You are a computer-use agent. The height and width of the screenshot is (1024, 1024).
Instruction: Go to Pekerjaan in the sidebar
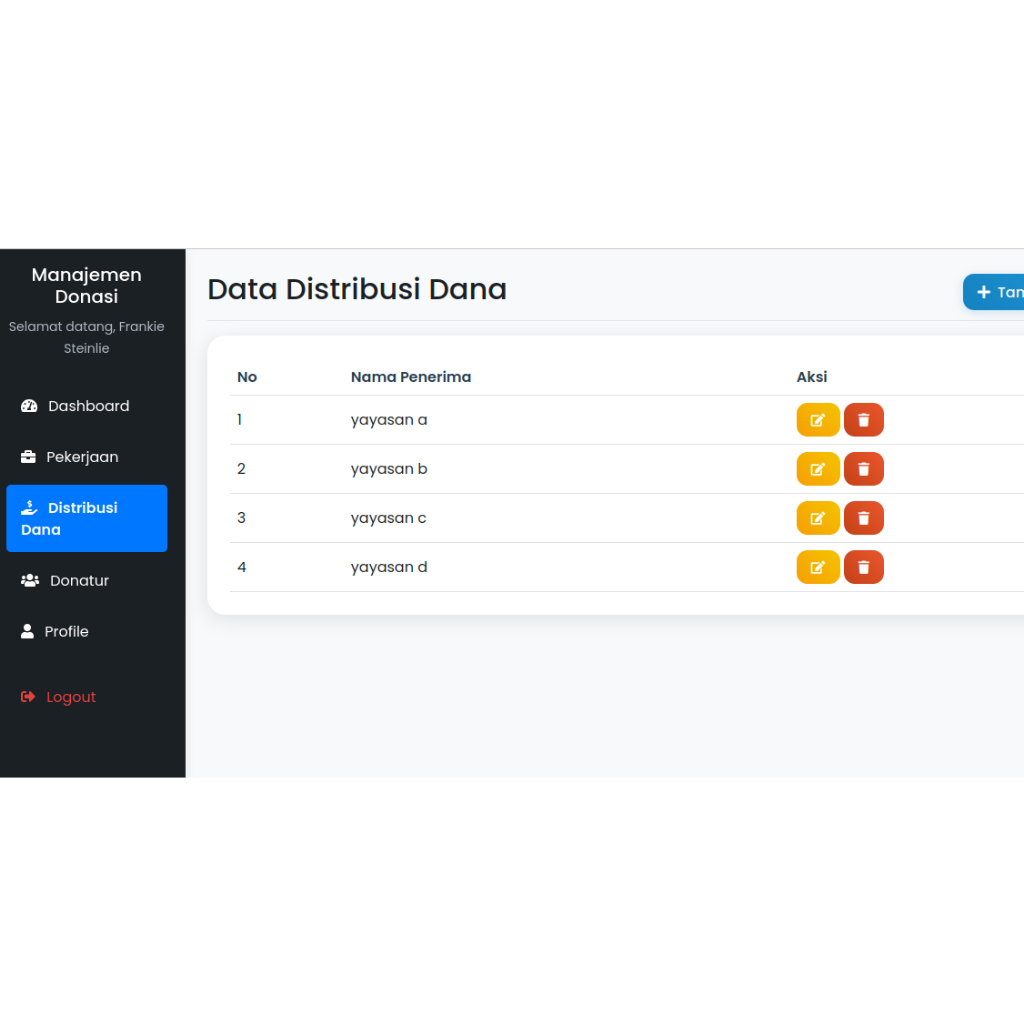tap(82, 457)
